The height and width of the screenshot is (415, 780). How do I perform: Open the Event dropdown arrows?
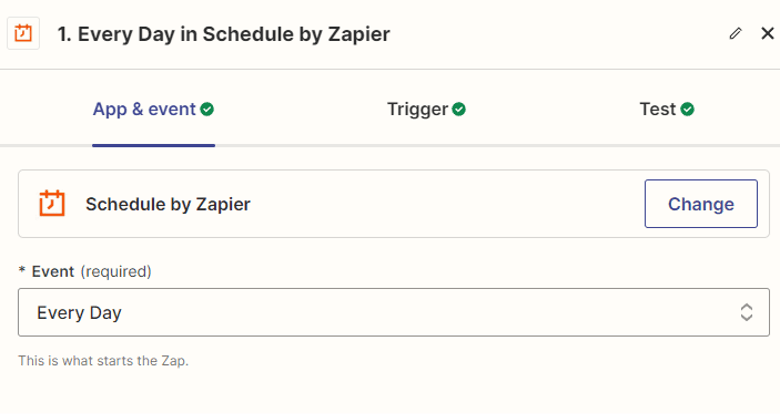pos(746,312)
